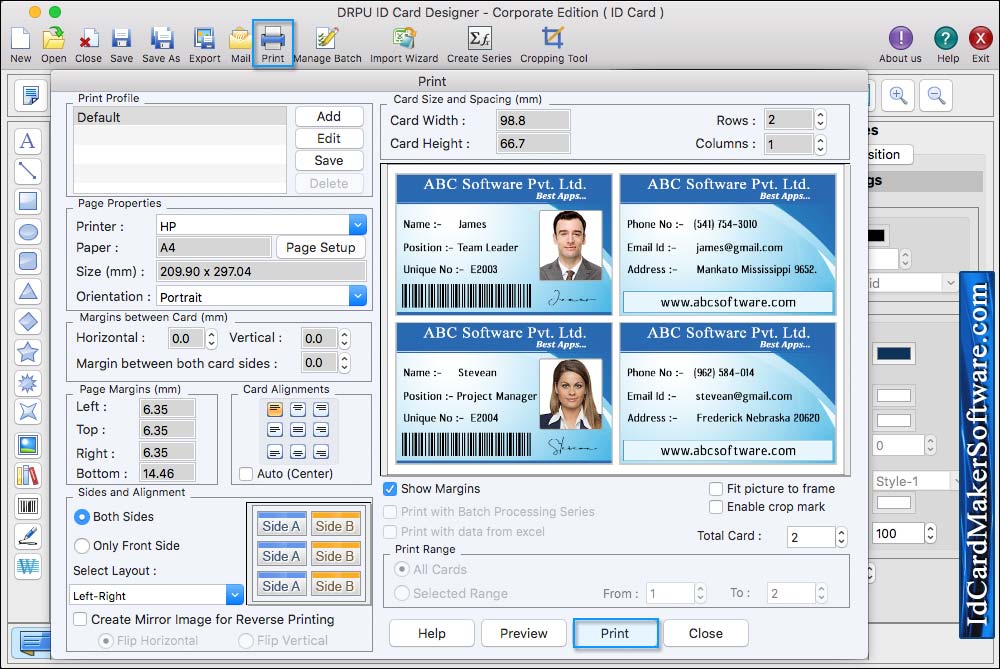Click the black color swatch
The image size is (1000, 669).
(x=876, y=235)
